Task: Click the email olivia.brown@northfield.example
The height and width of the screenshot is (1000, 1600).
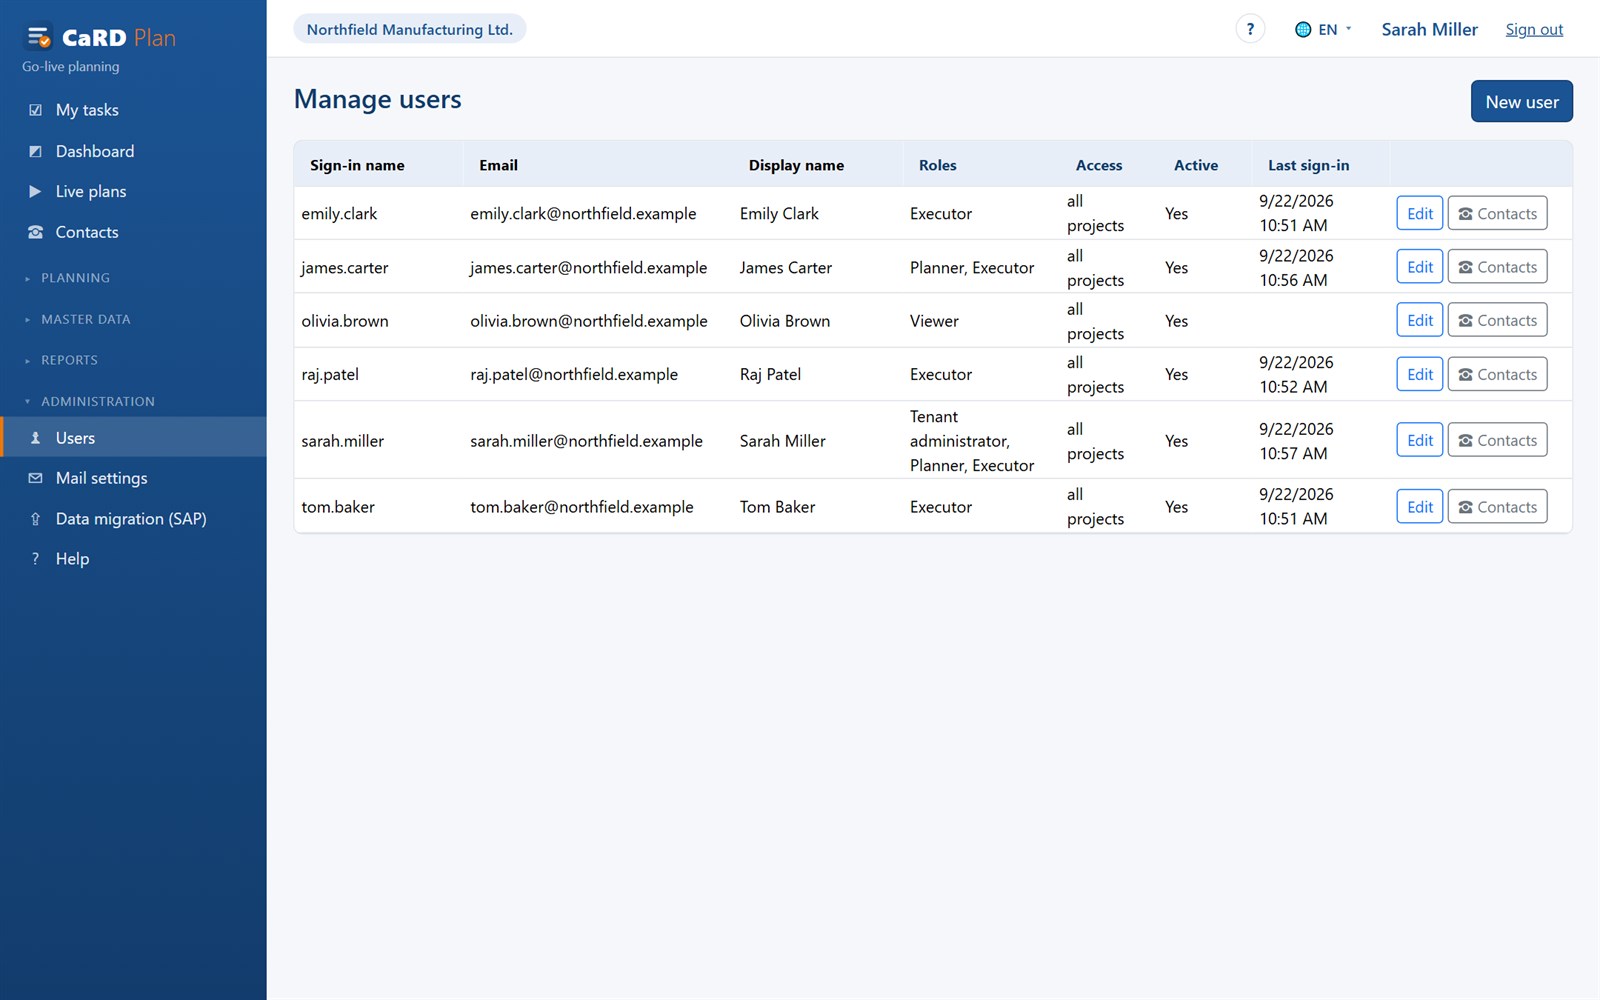Action: [x=589, y=321]
